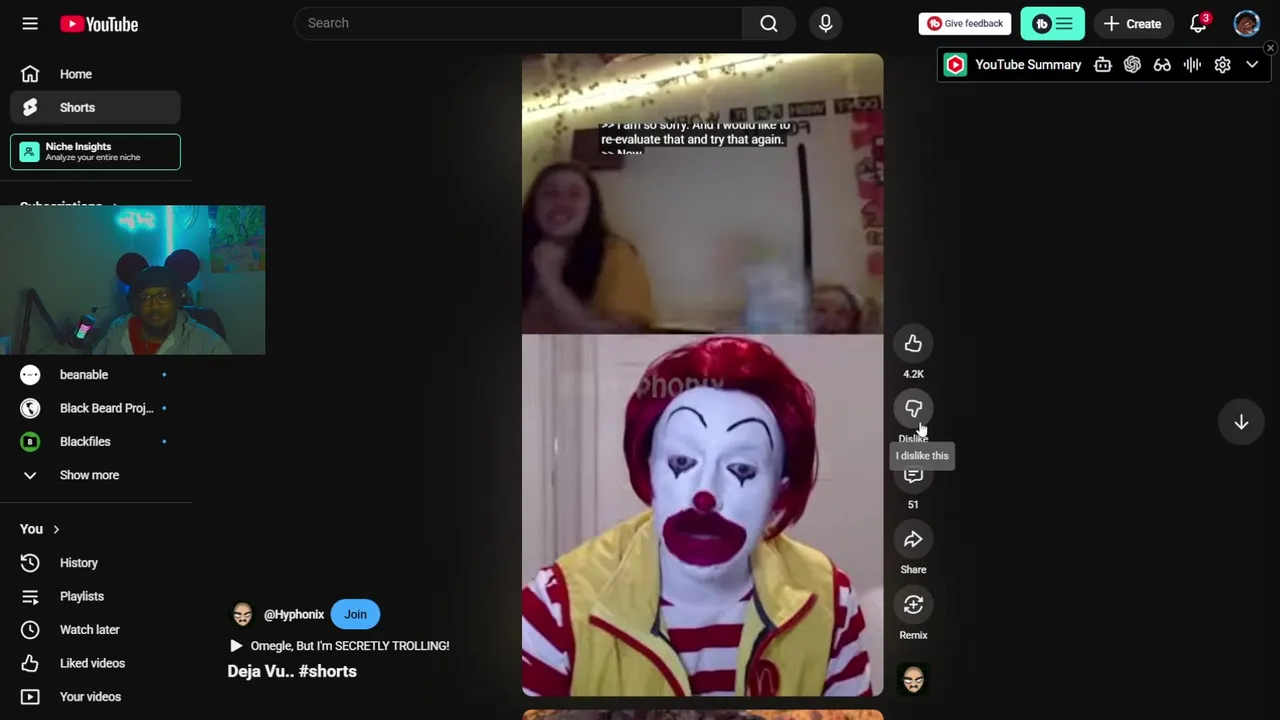1280x720 pixels.
Task: Open History in the sidebar
Action: coord(96,563)
